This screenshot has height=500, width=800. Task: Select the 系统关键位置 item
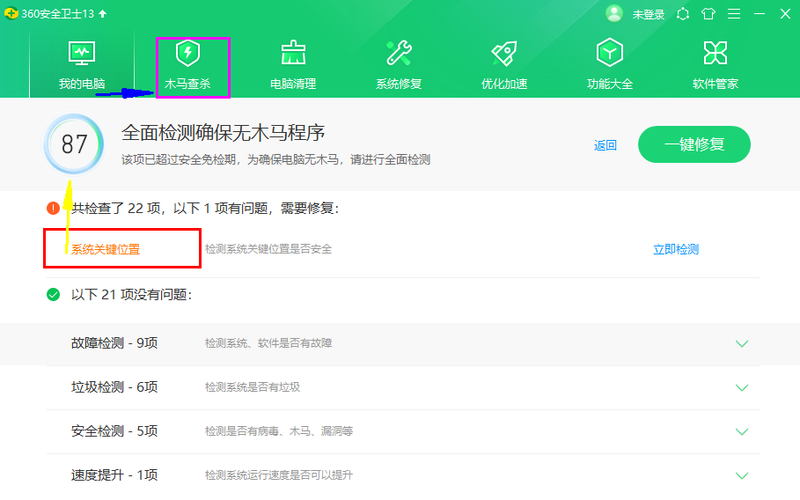(x=105, y=249)
